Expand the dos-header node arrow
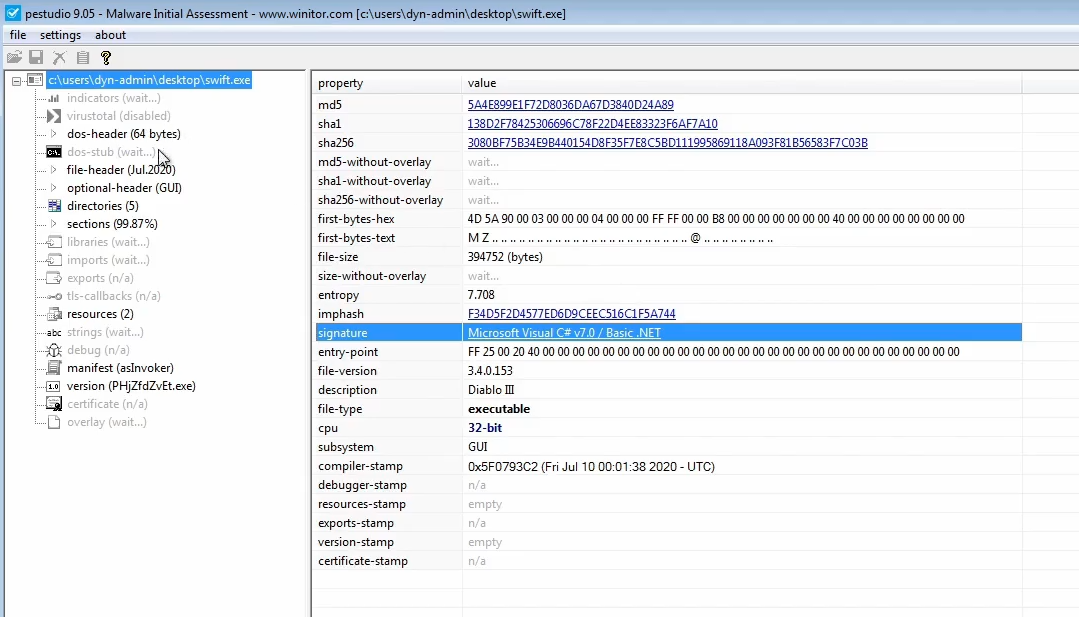This screenshot has height=617, width=1079. pyautogui.click(x=54, y=134)
